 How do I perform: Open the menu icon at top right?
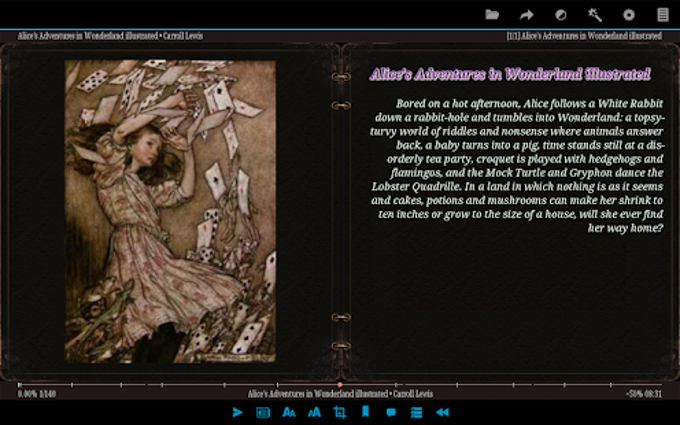tap(662, 14)
